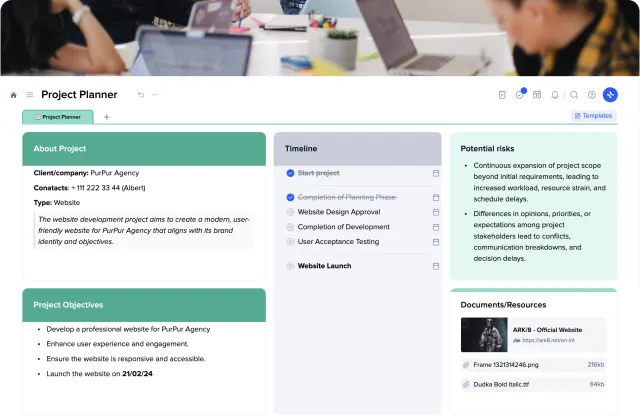Click the About Project header

[x=144, y=149]
